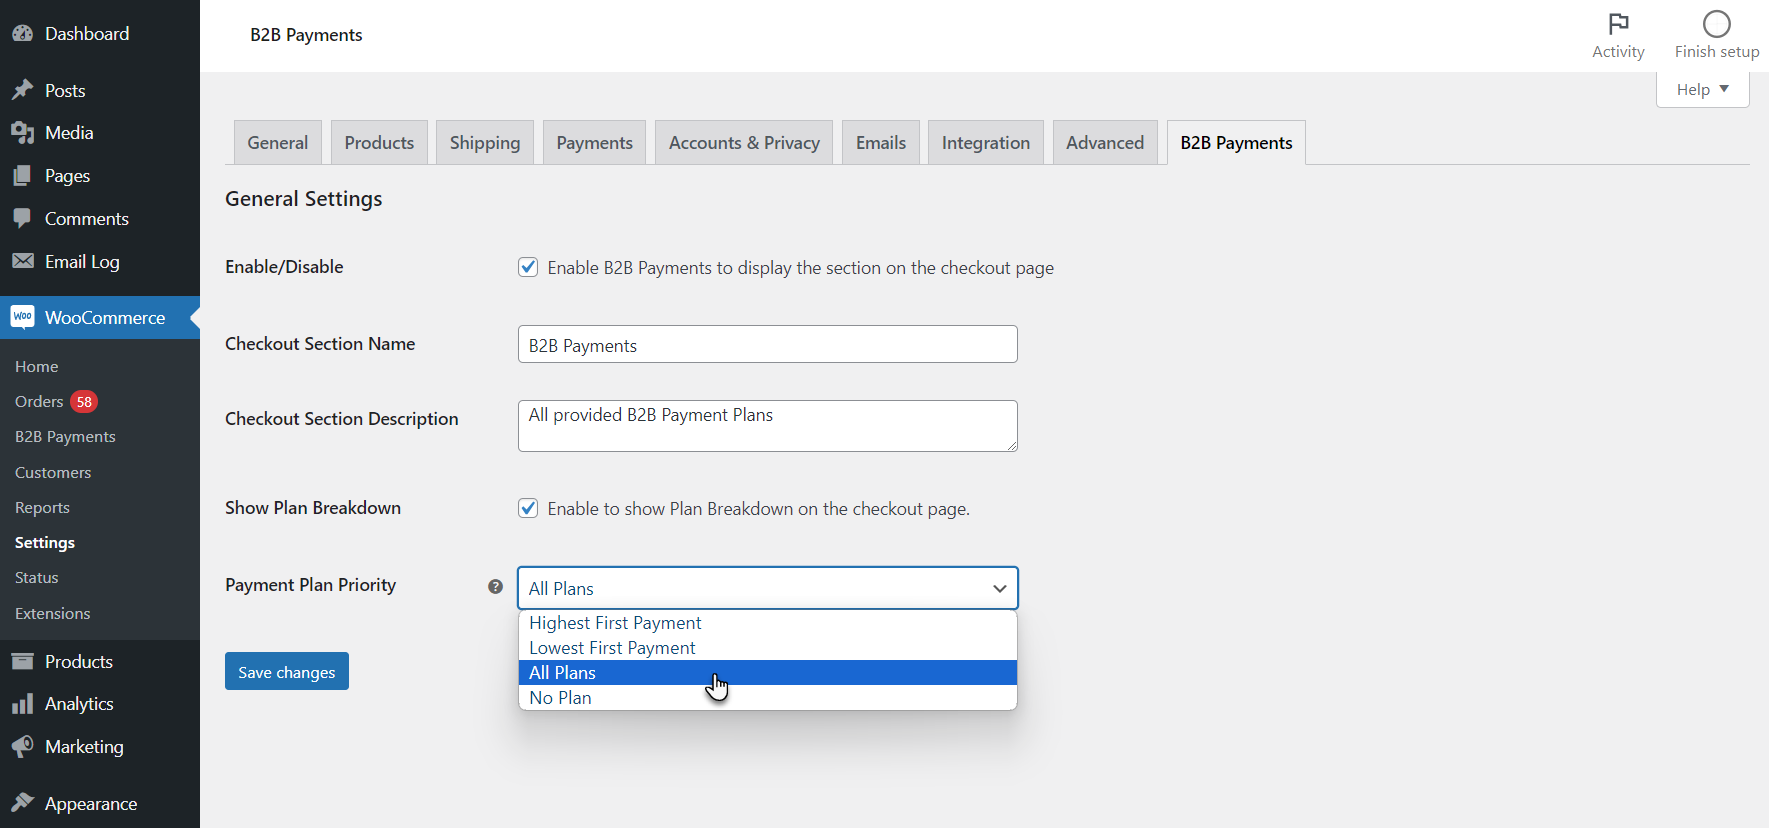Click the Email Log envelope icon

click(22, 261)
